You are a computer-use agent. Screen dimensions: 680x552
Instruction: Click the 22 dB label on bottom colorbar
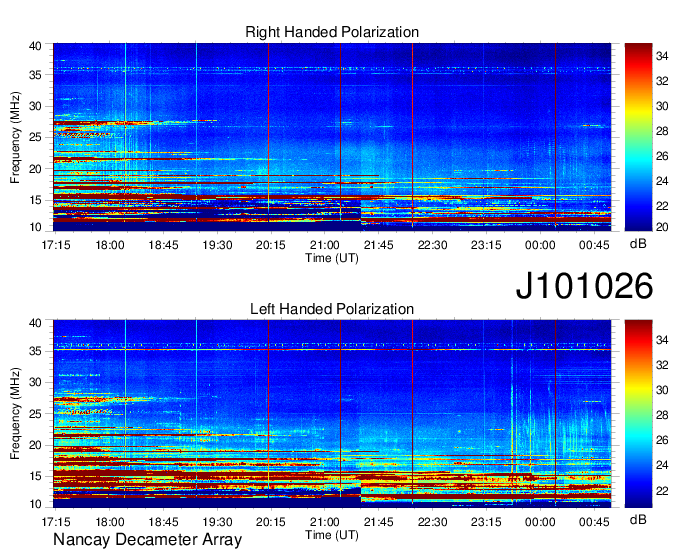(662, 491)
